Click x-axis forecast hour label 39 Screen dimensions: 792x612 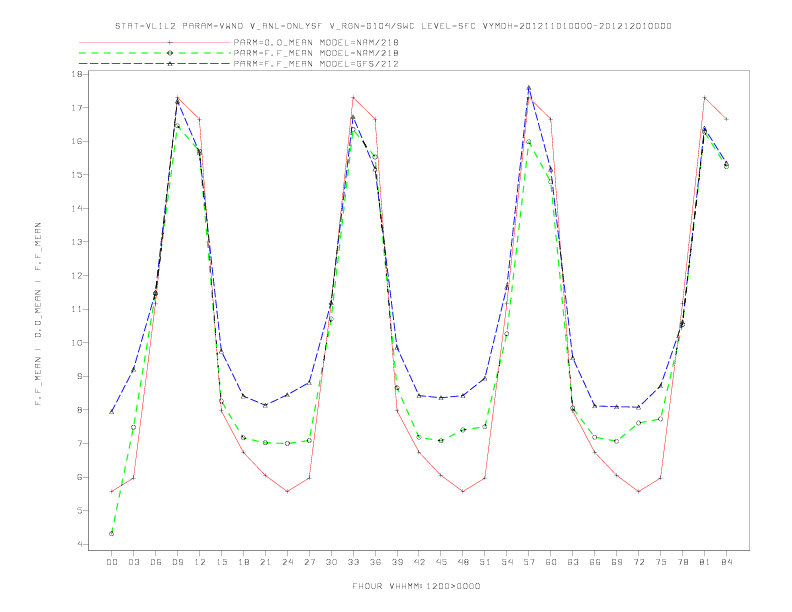pos(397,562)
